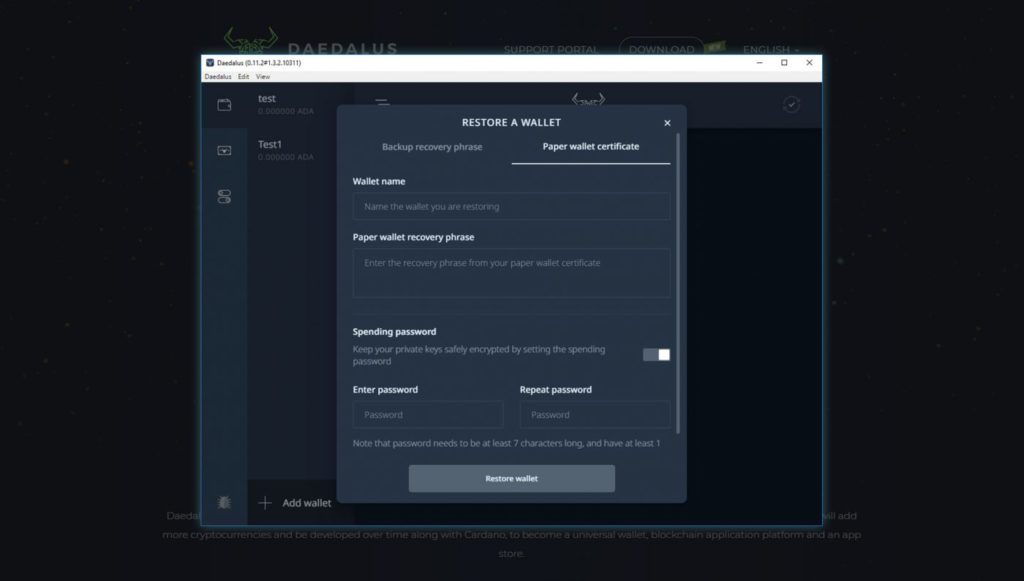1024x581 pixels.
Task: Maximize the Daedalus window
Action: point(784,63)
